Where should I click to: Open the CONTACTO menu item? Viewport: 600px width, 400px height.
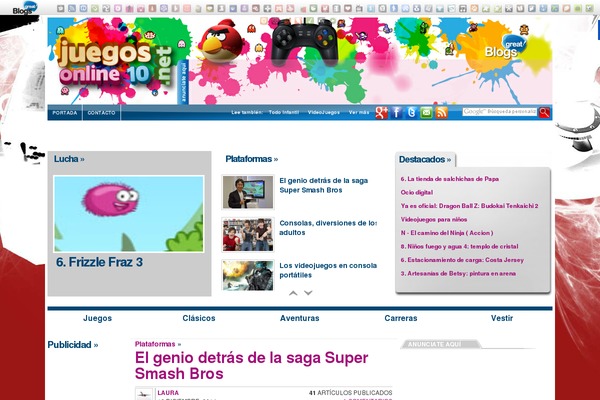[x=101, y=113]
